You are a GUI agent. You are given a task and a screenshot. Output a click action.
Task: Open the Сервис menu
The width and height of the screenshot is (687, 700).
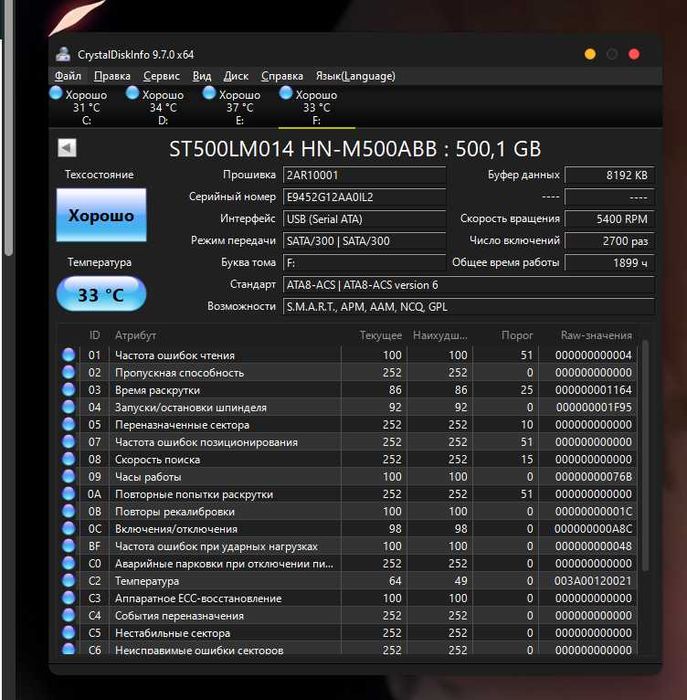161,76
